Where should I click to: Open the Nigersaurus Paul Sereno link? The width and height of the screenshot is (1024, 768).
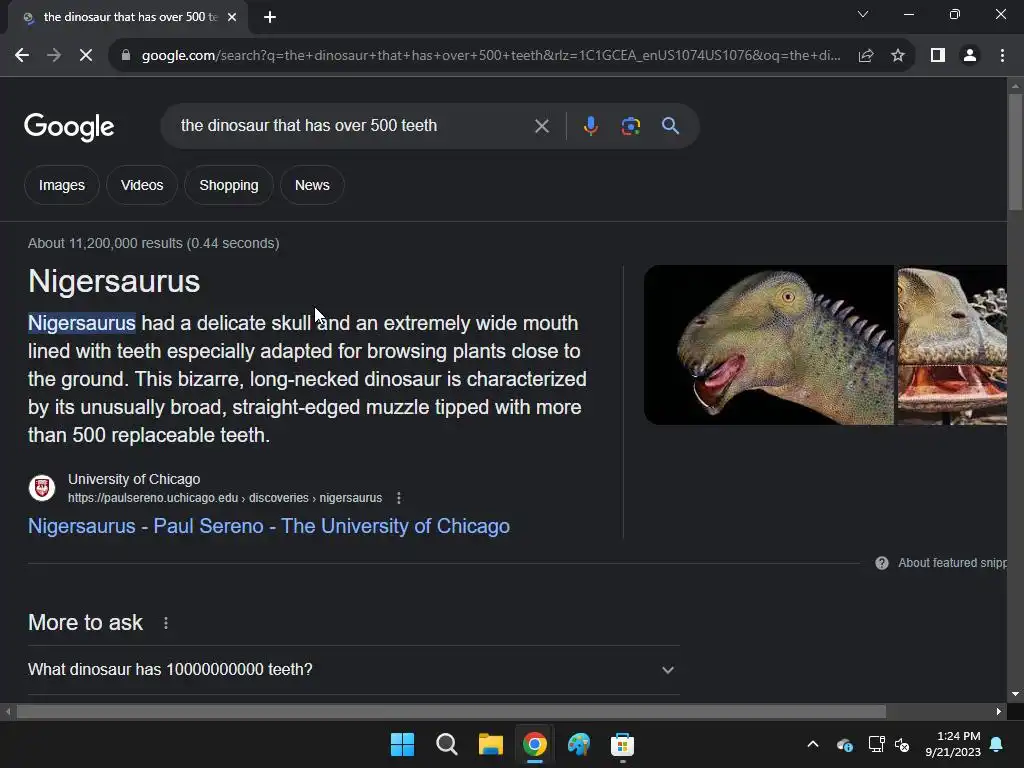(268, 526)
